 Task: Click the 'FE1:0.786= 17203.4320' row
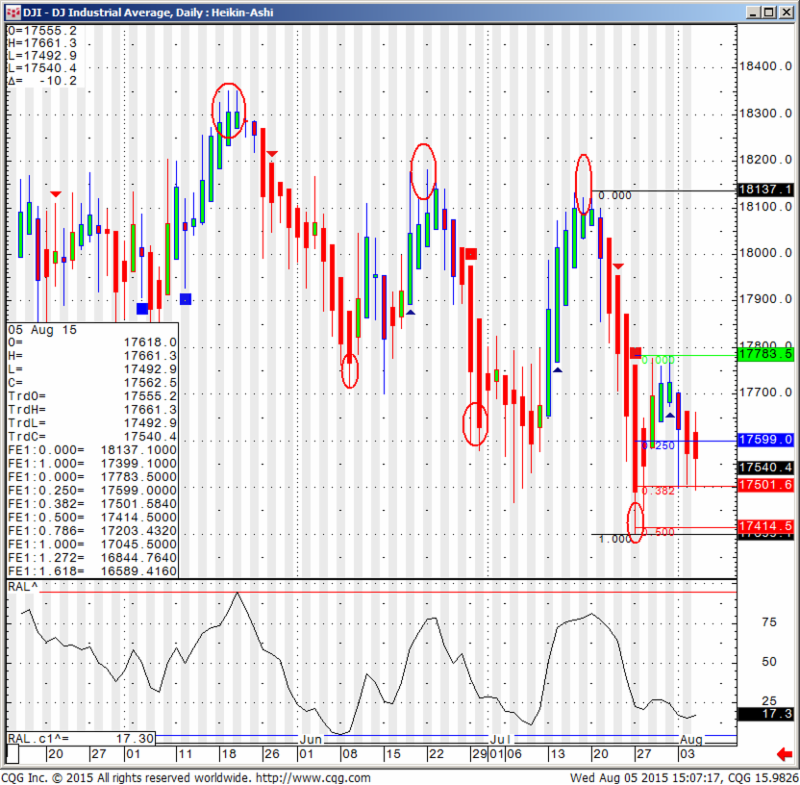tap(92, 531)
